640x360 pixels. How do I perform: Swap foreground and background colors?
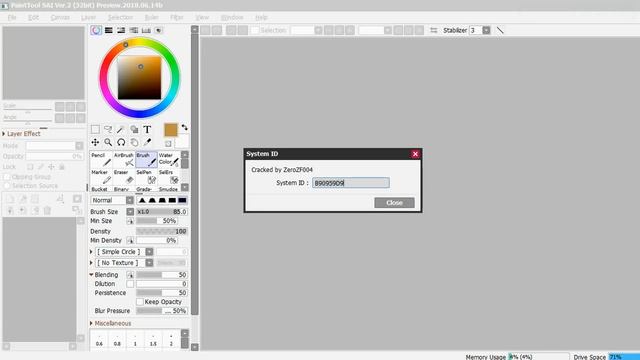(x=184, y=127)
